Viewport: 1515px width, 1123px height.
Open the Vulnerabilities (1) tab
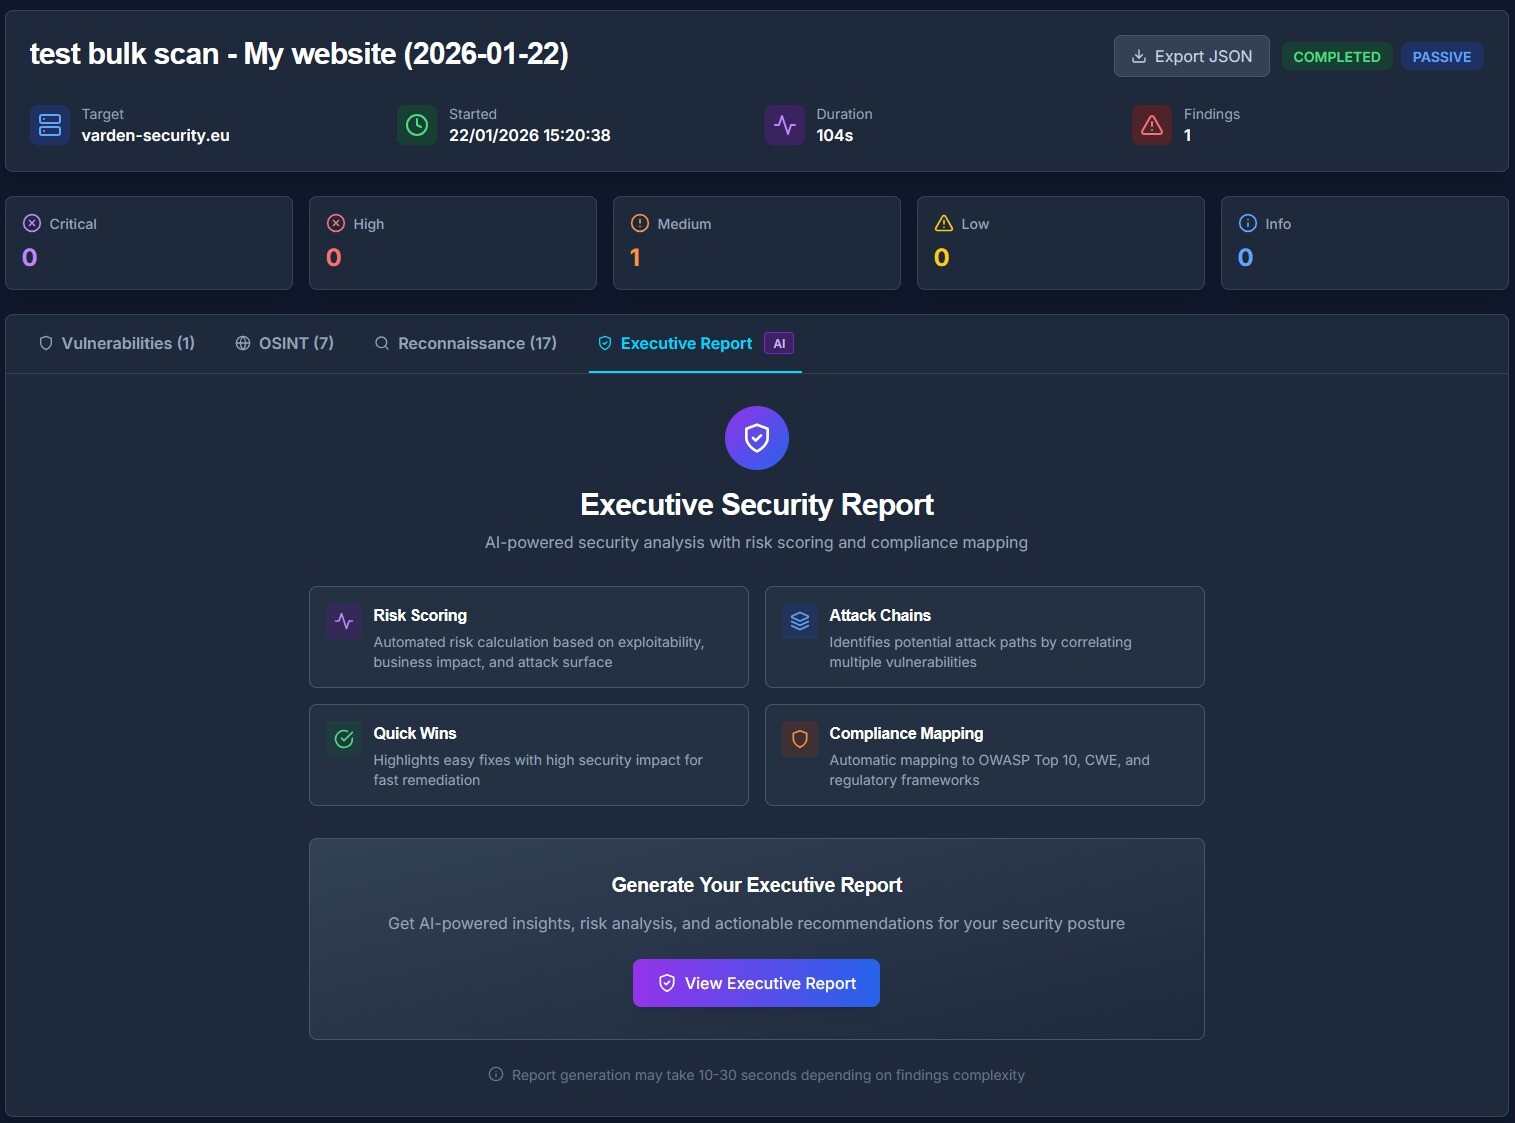click(x=117, y=343)
